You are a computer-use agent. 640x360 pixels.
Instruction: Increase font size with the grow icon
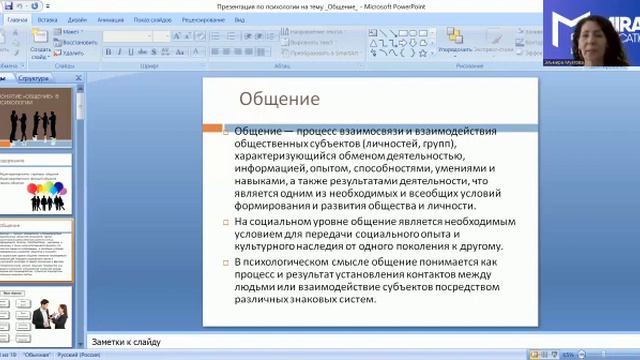point(177,36)
